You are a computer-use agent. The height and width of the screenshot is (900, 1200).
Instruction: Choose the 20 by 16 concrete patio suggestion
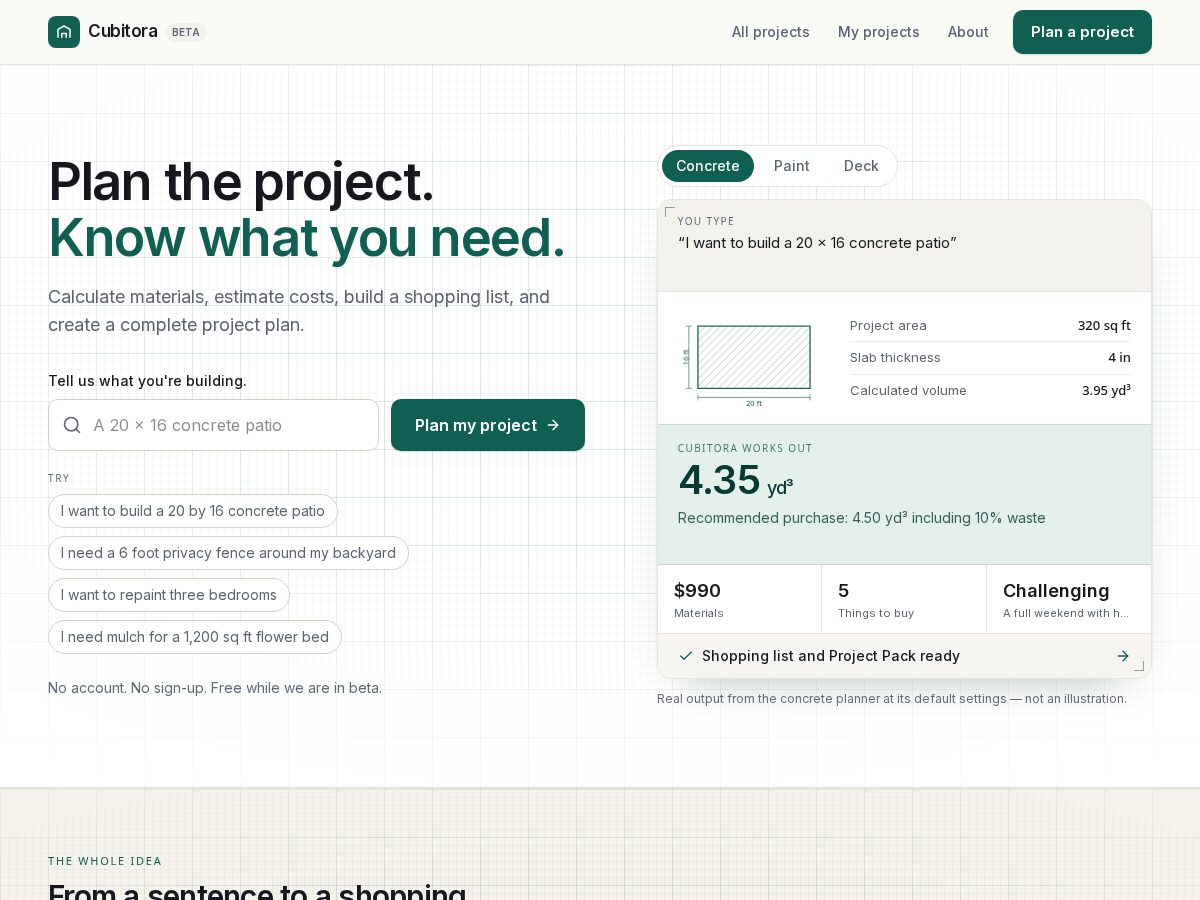(x=193, y=511)
